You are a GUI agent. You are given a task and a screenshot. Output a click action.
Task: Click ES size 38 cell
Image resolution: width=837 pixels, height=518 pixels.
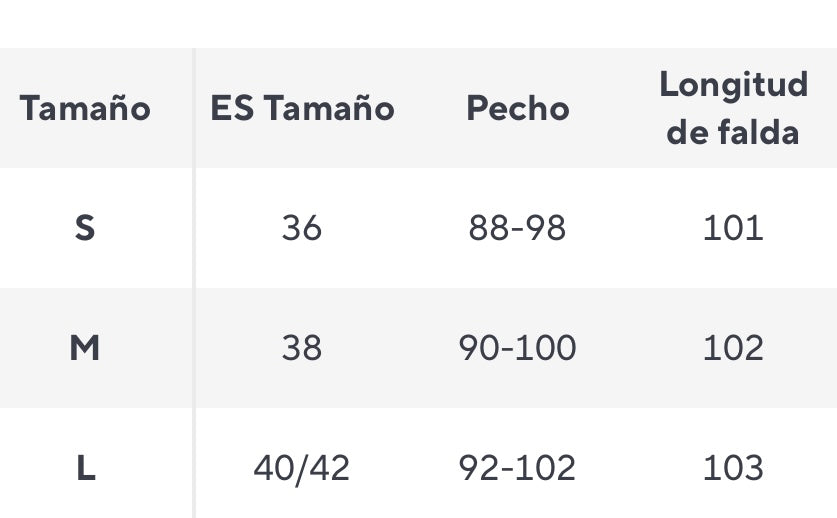[302, 348]
